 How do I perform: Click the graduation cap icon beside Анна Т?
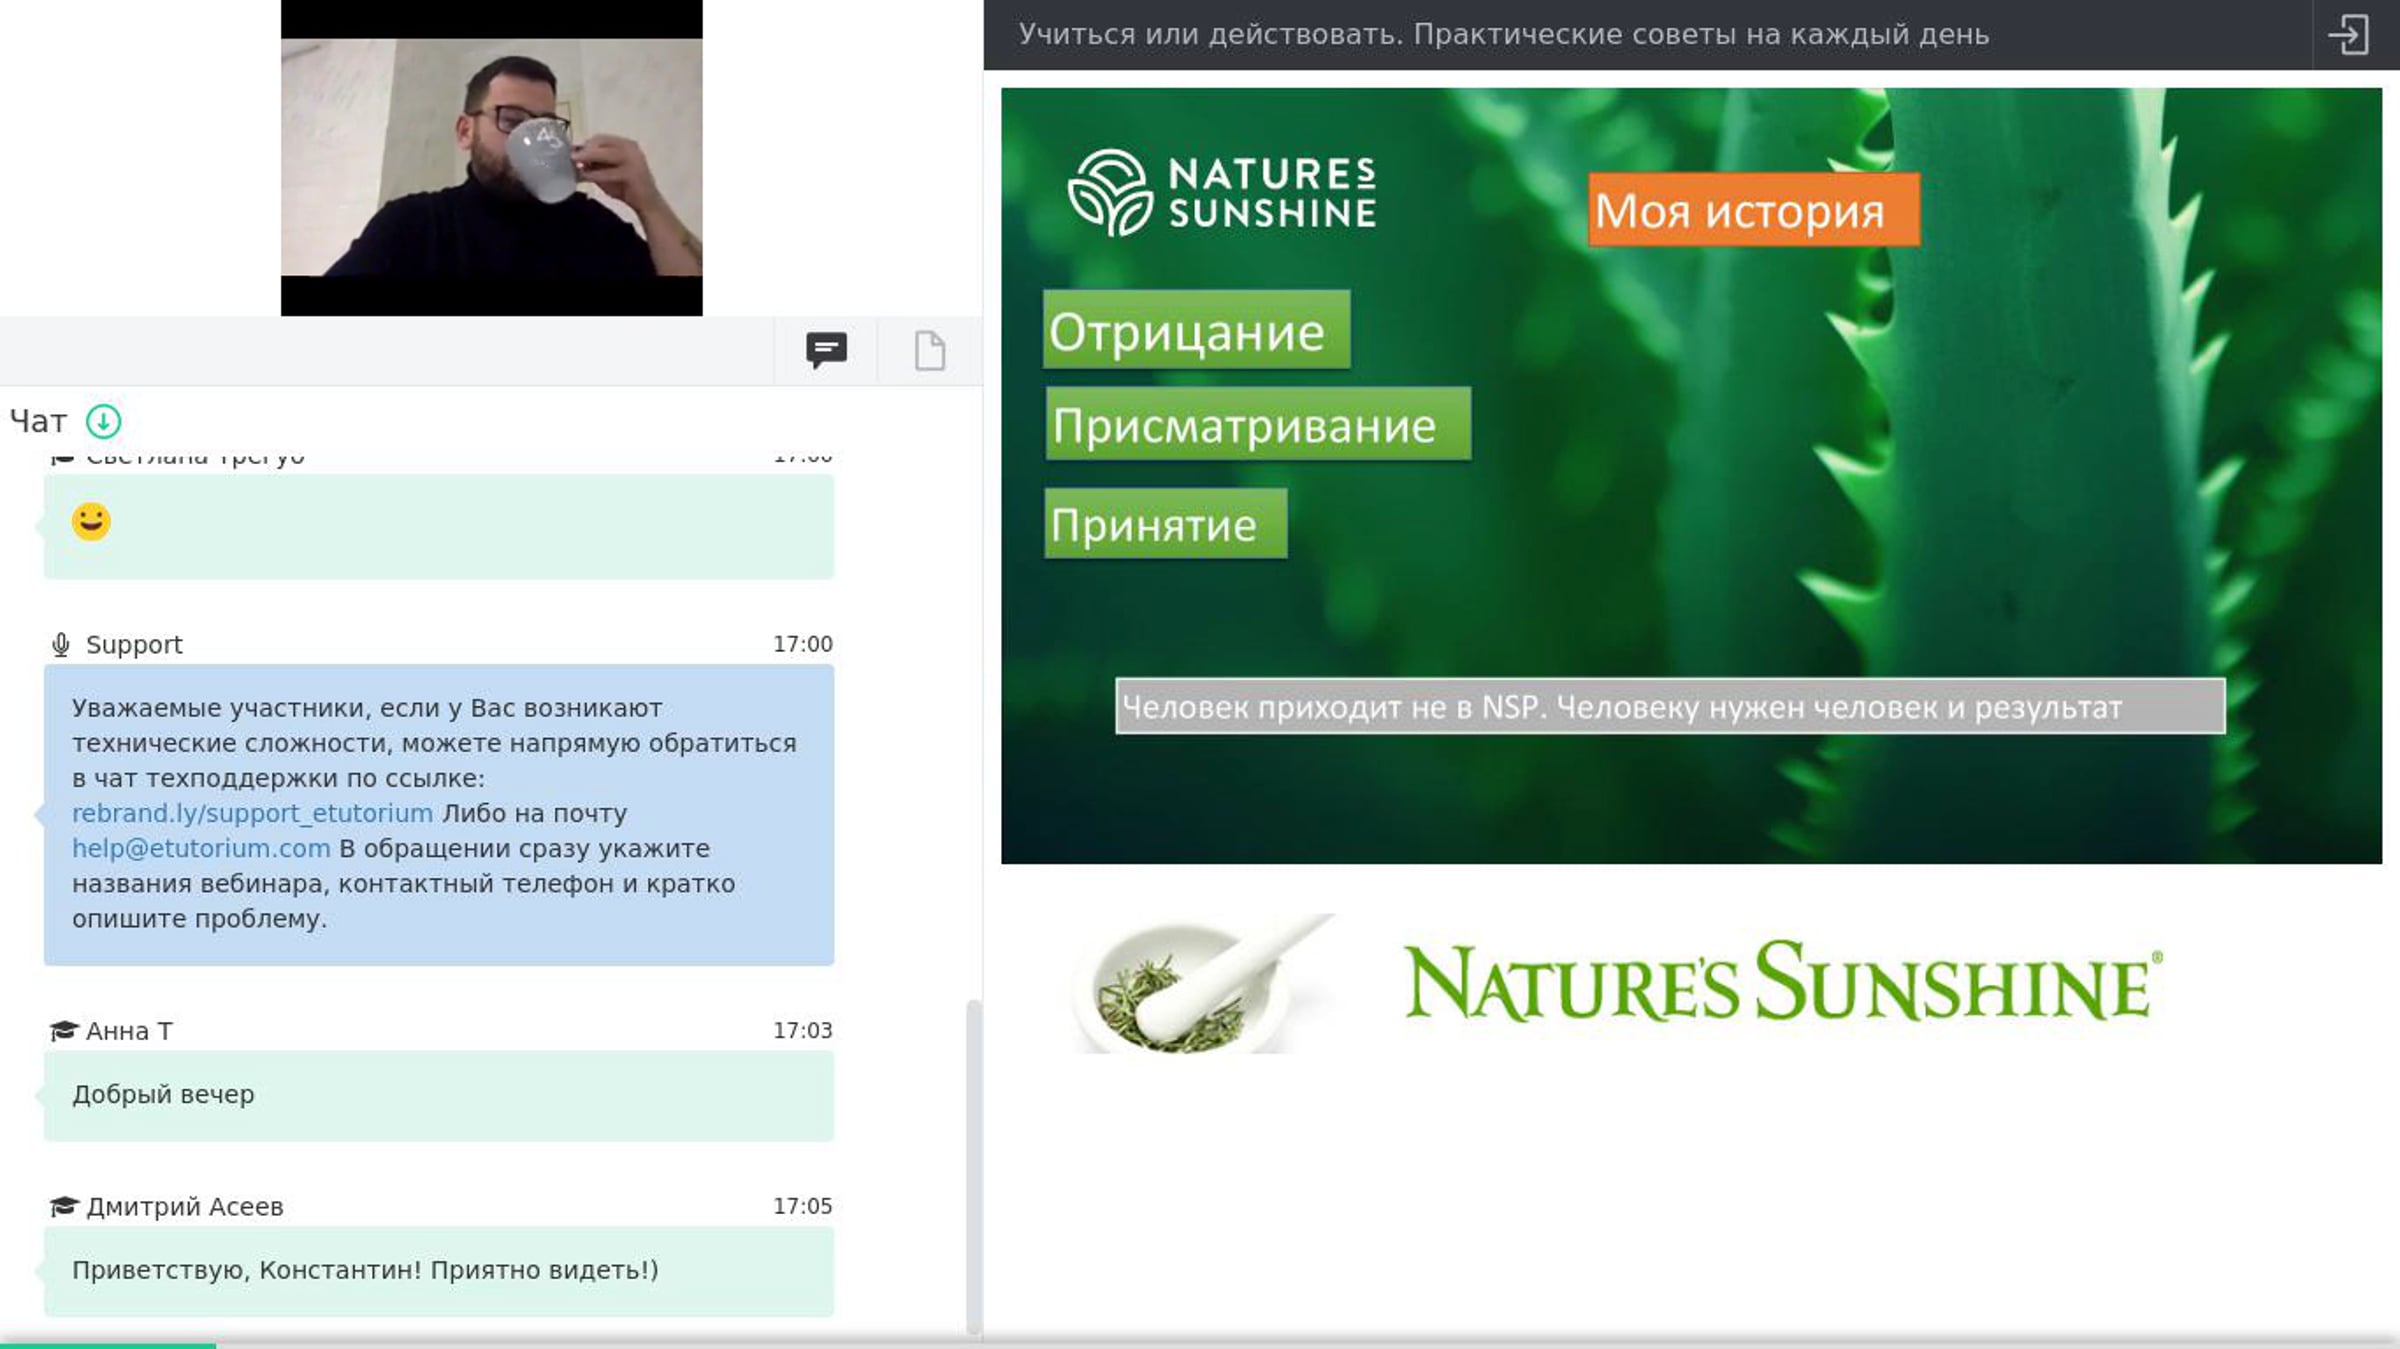64,1031
